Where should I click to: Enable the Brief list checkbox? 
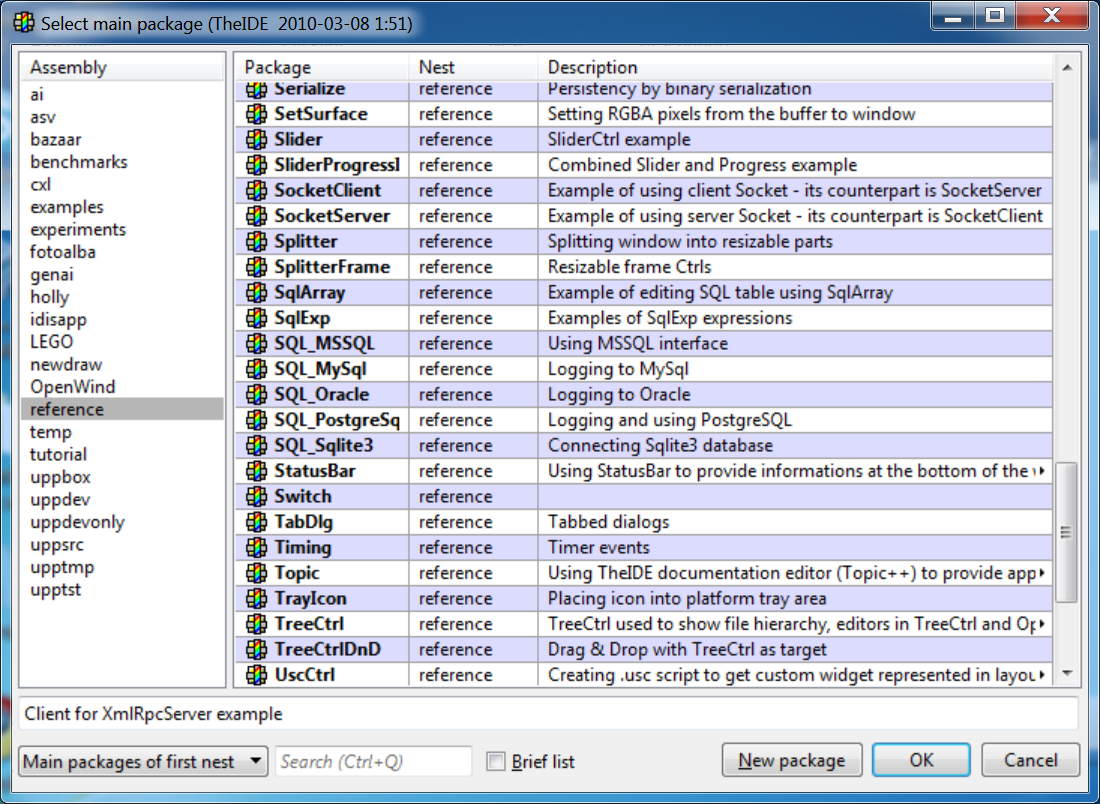tap(496, 761)
